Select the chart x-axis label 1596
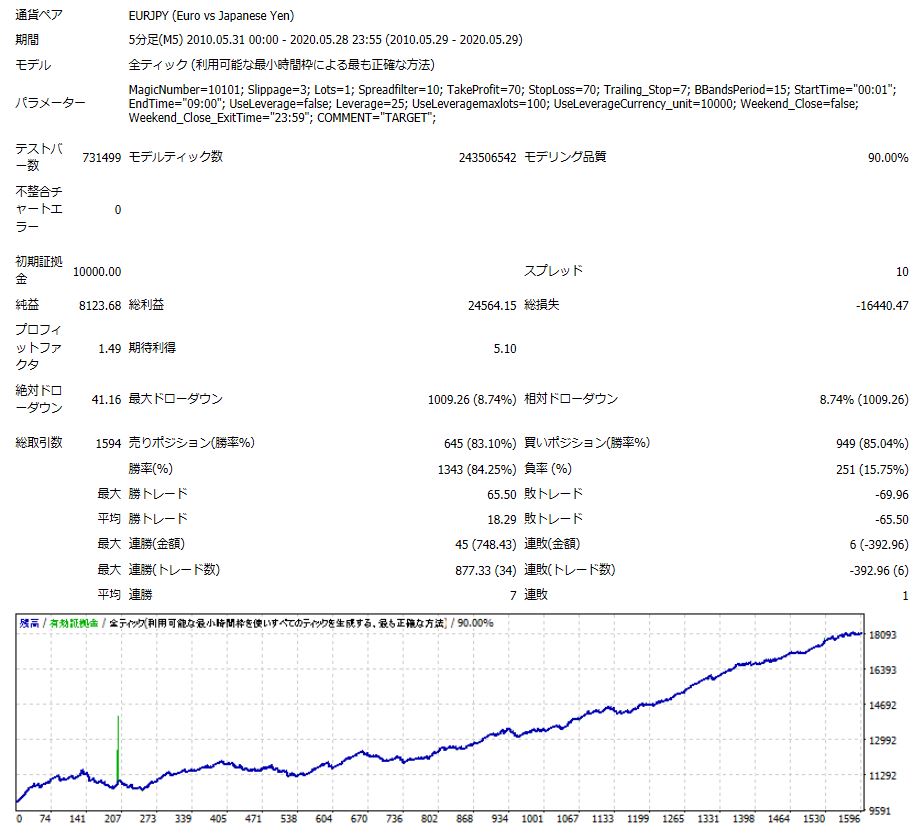The height and width of the screenshot is (835, 922). pos(850,819)
